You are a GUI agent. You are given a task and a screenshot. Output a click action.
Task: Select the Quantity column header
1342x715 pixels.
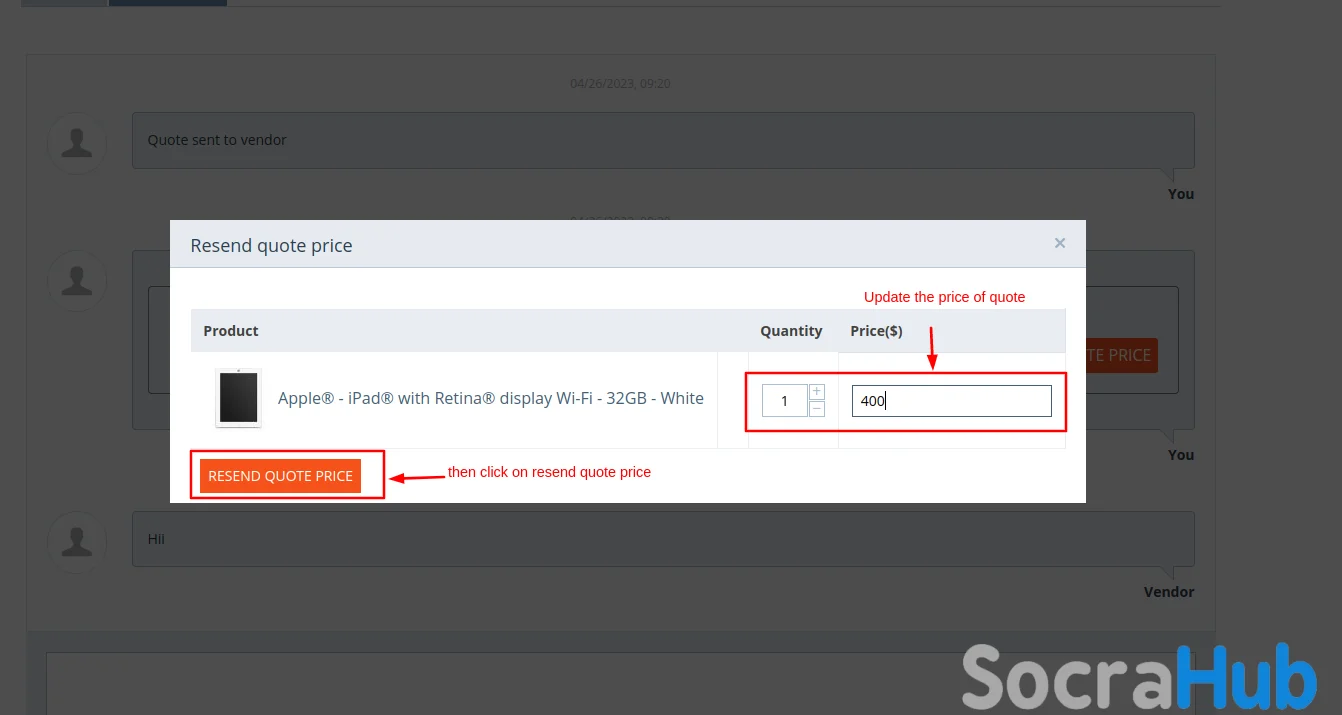tap(791, 331)
